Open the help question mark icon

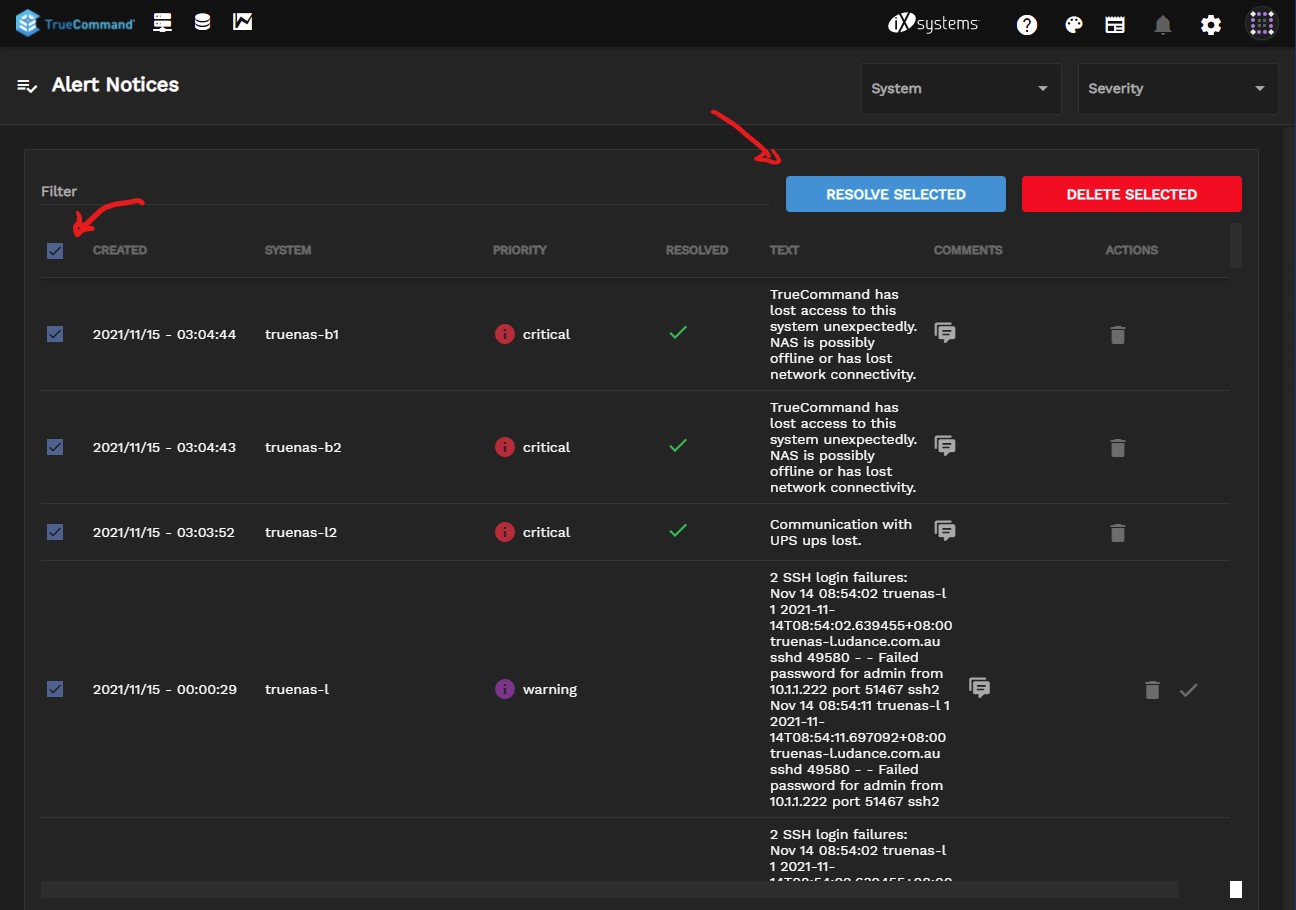1027,25
